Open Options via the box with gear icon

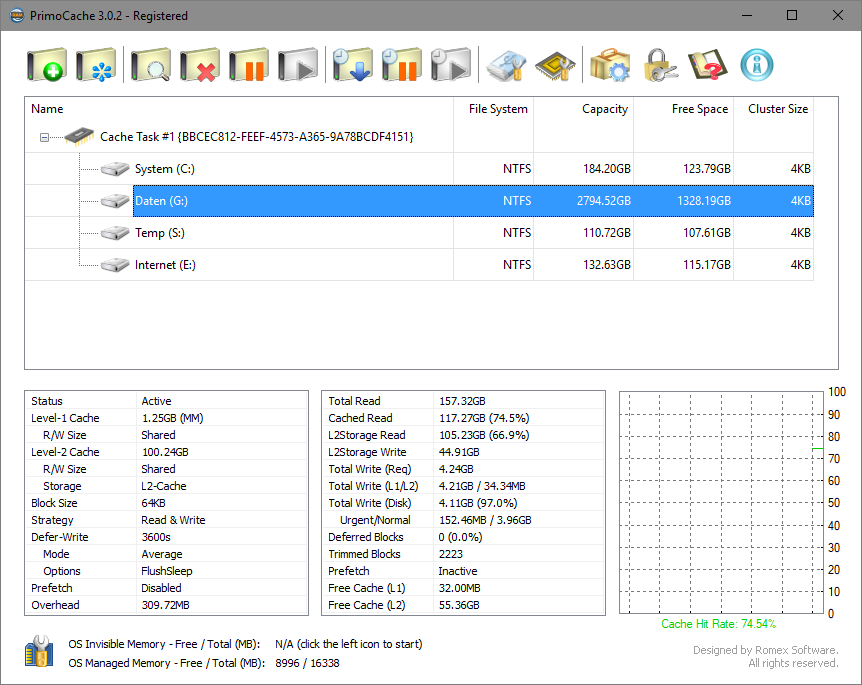point(610,65)
